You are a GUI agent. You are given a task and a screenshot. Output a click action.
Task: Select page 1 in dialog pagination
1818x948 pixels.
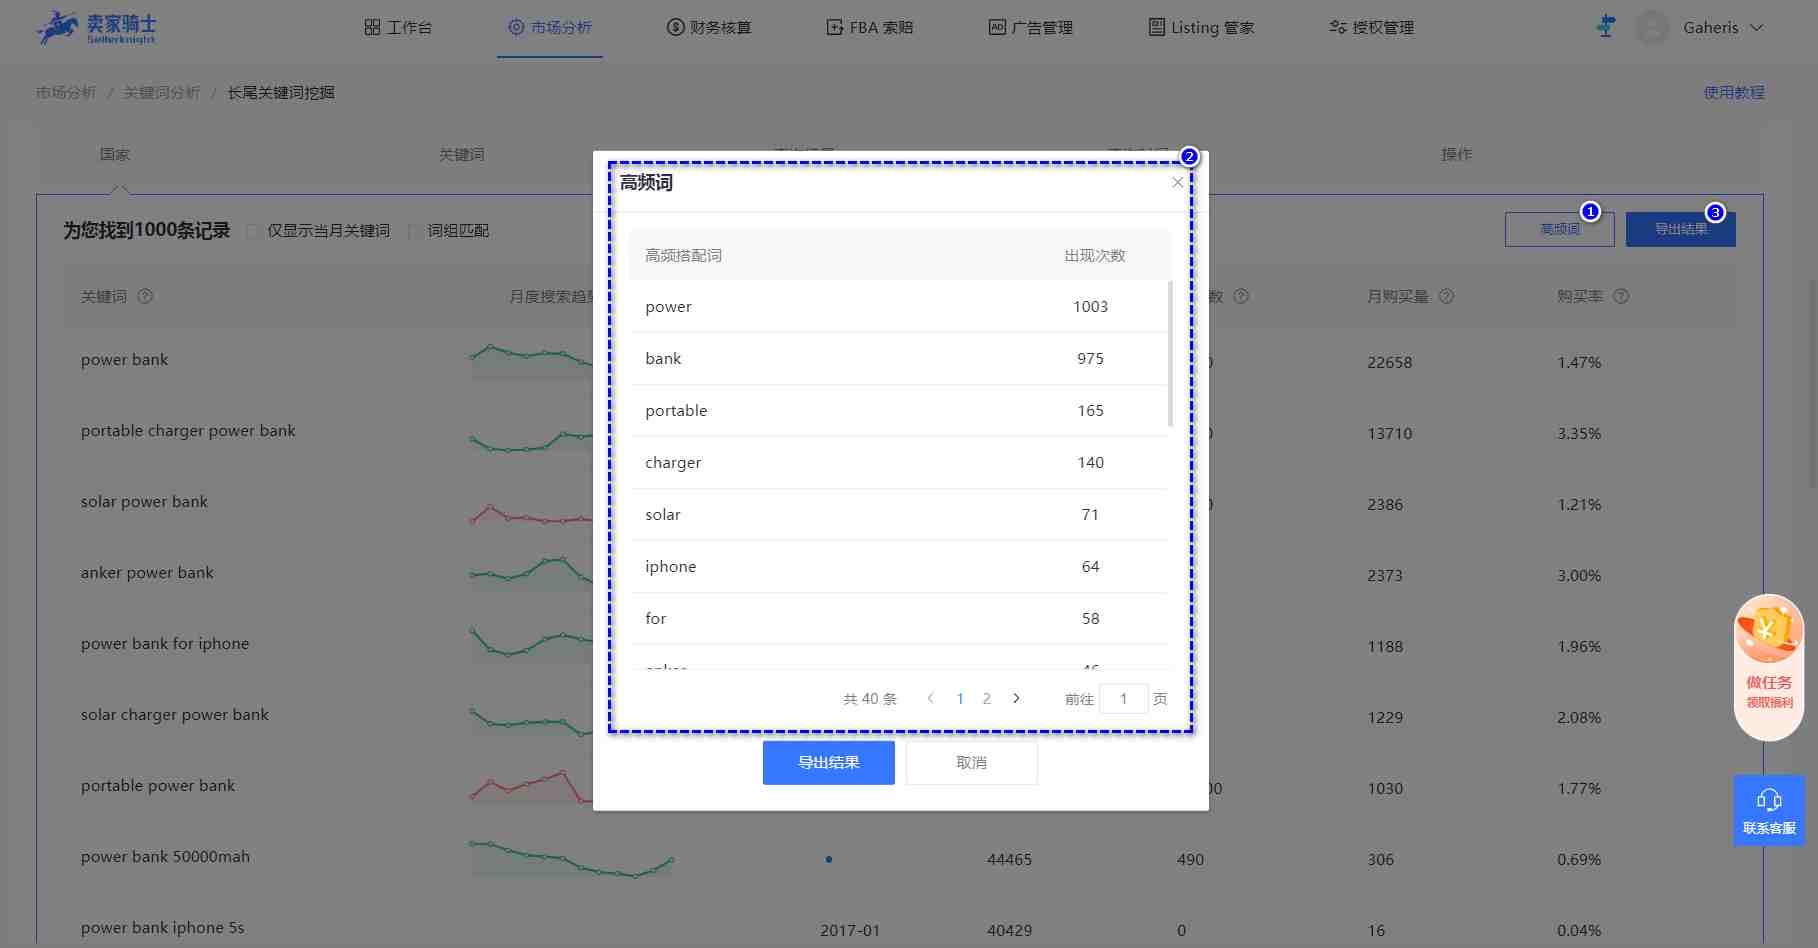(960, 698)
